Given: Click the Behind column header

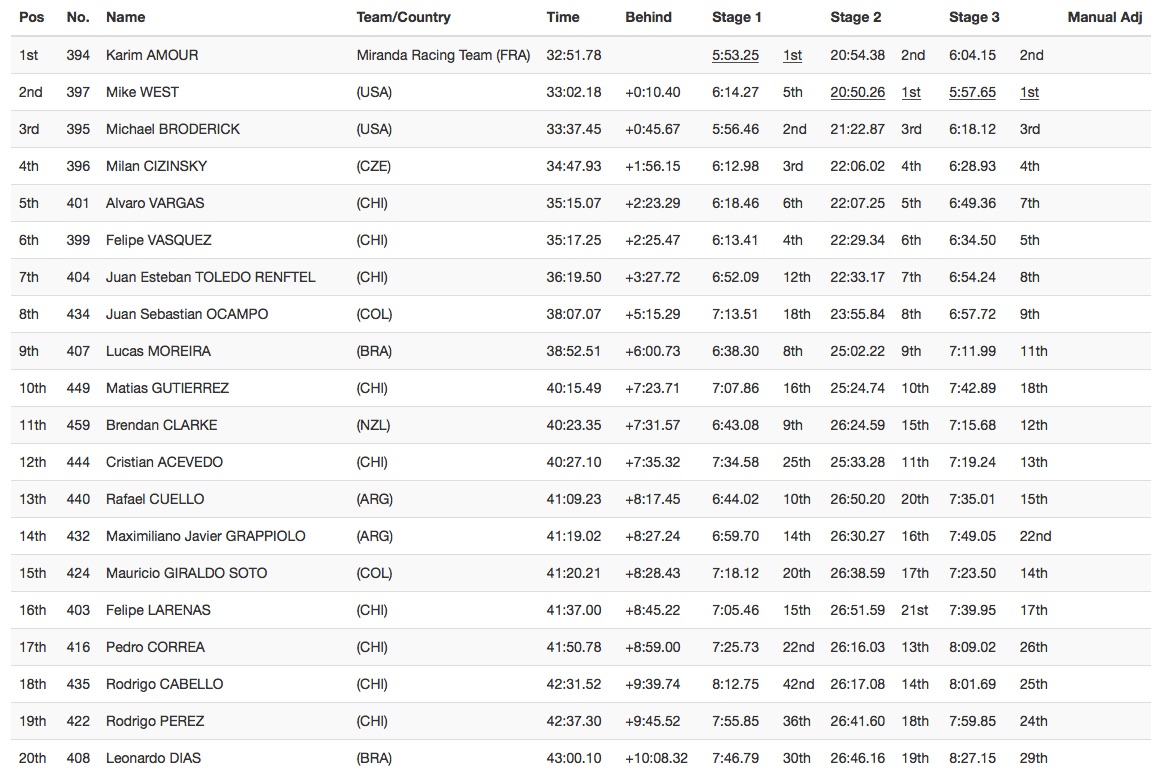Looking at the screenshot, I should coord(648,17).
